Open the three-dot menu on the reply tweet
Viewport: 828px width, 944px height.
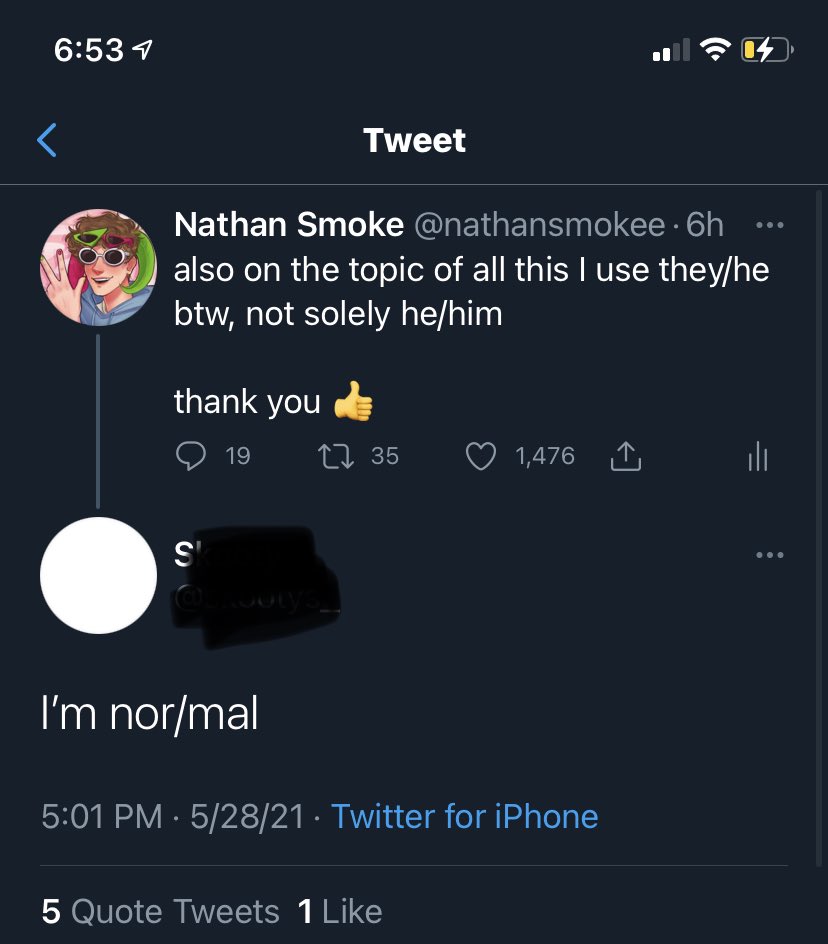pos(769,555)
